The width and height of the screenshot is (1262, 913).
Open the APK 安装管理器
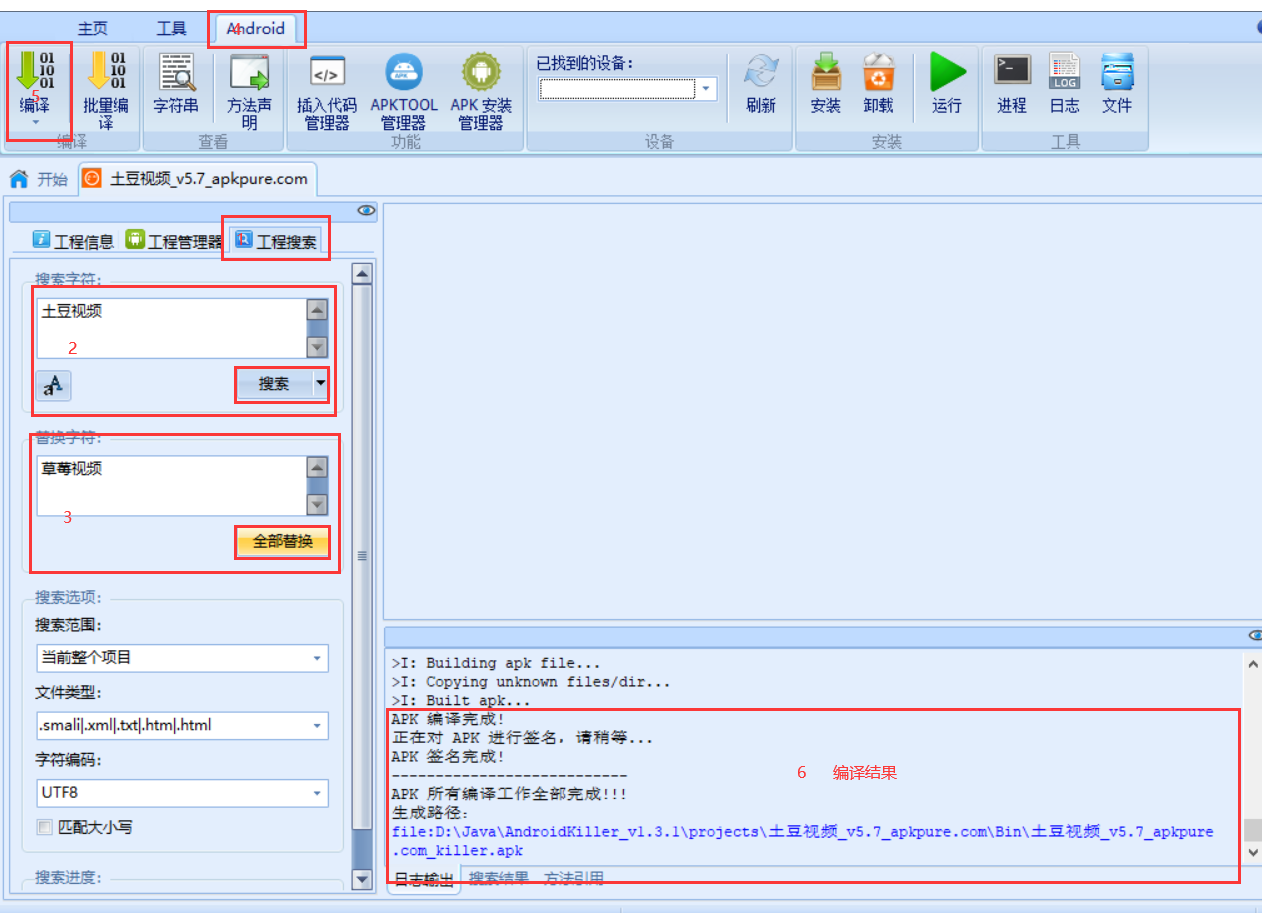coord(481,85)
